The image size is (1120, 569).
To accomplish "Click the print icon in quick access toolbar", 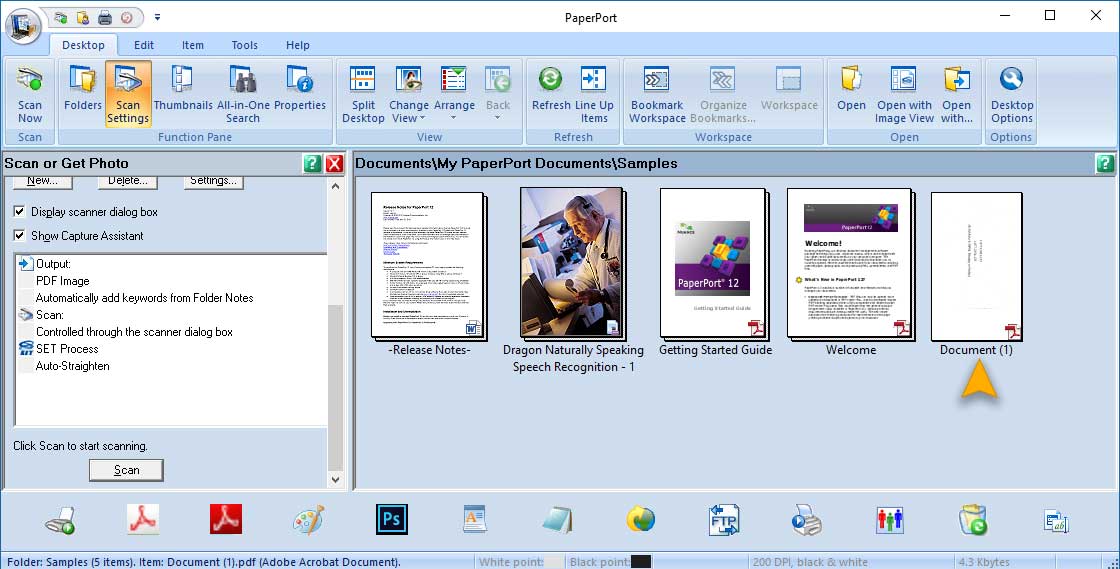I will click(104, 17).
